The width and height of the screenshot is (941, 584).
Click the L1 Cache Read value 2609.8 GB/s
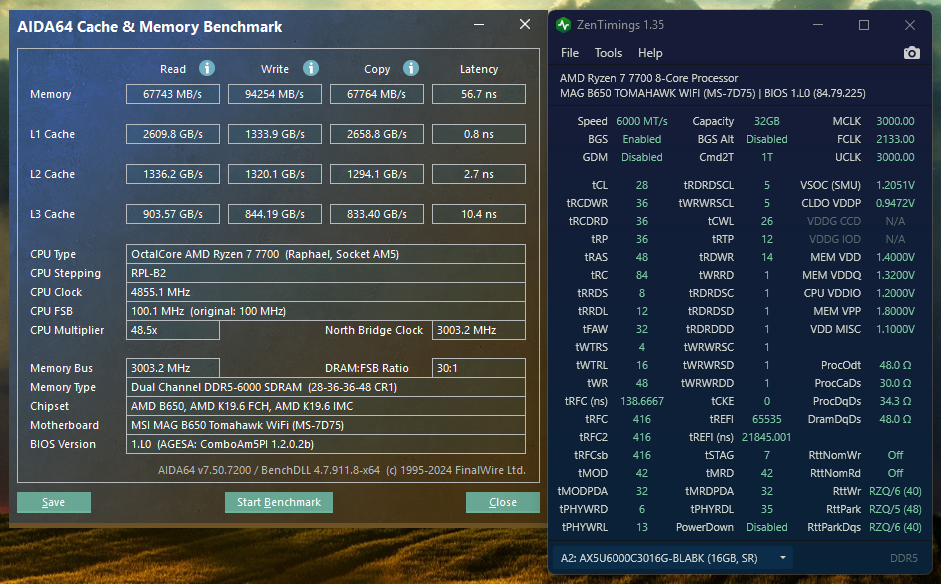point(173,134)
